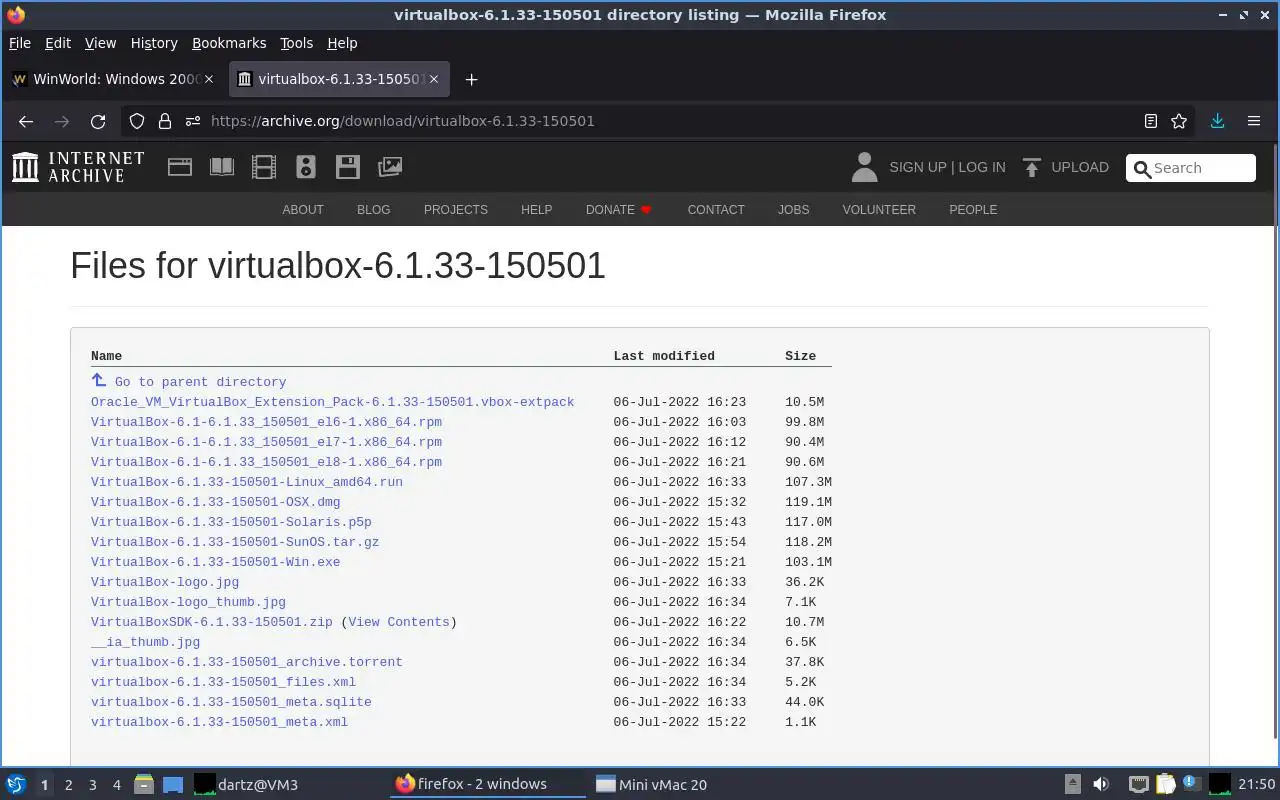Screen dimensions: 1280x800
Task: Click the show desktop taskbar icon
Action: [173, 784]
